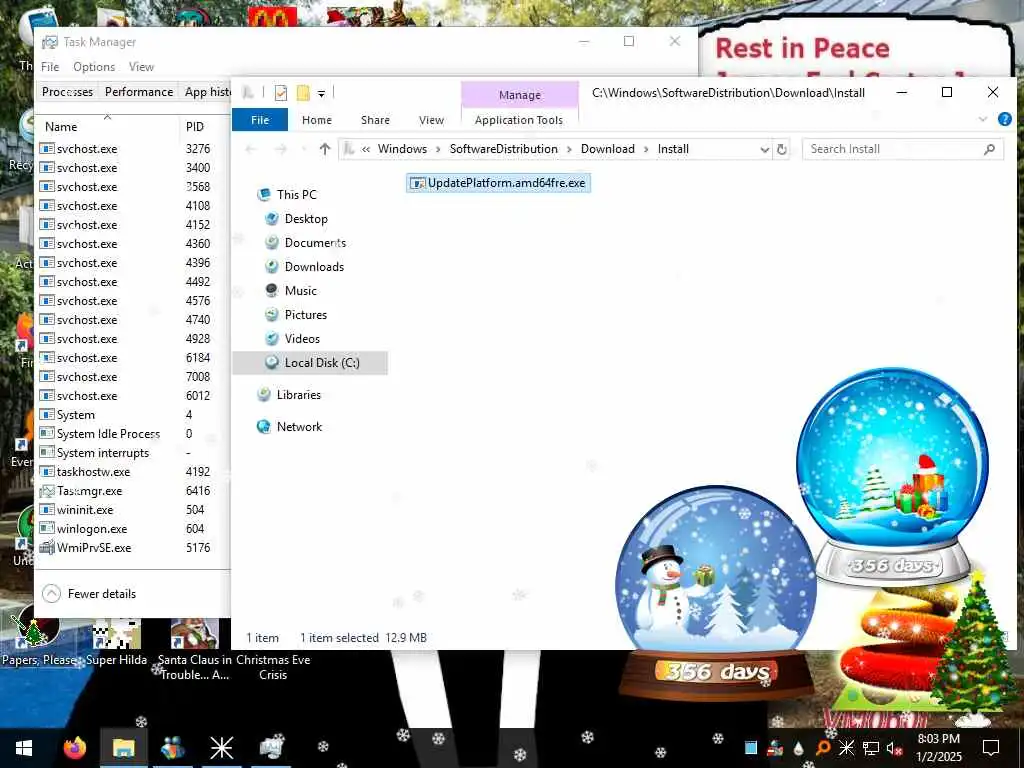Open the Super Hilda desktop shortcut

(x=116, y=642)
